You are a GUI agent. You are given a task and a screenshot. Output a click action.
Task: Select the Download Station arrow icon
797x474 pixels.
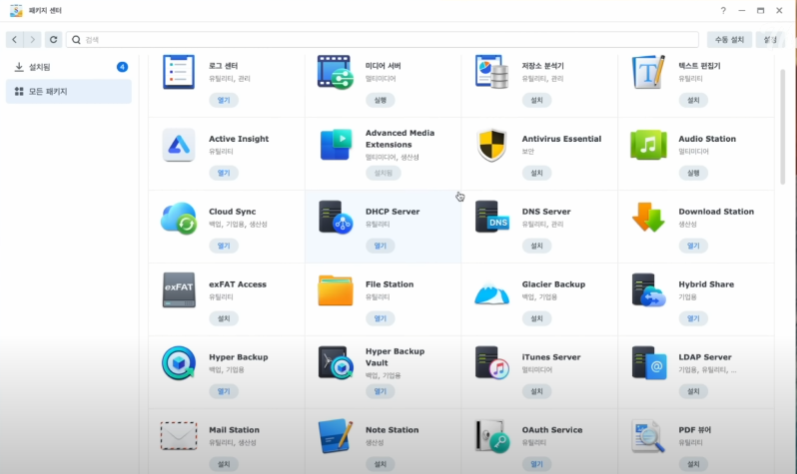648,218
